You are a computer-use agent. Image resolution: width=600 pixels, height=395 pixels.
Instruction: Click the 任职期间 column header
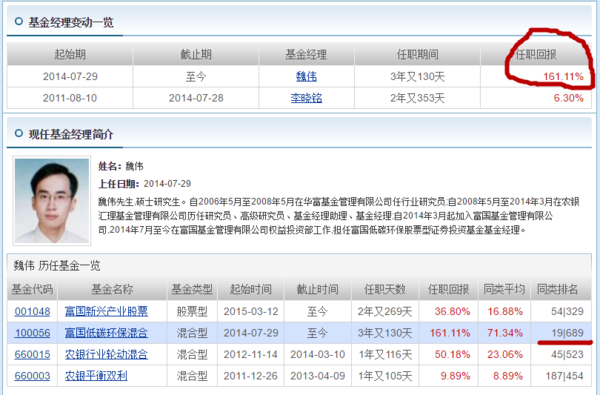(417, 54)
